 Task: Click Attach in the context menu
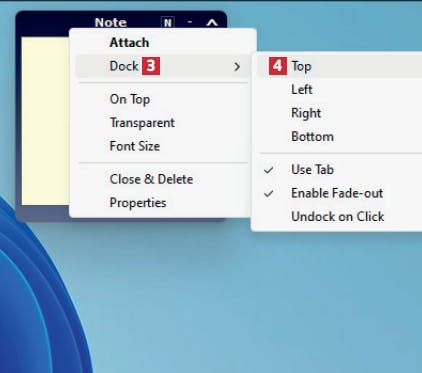pos(163,43)
